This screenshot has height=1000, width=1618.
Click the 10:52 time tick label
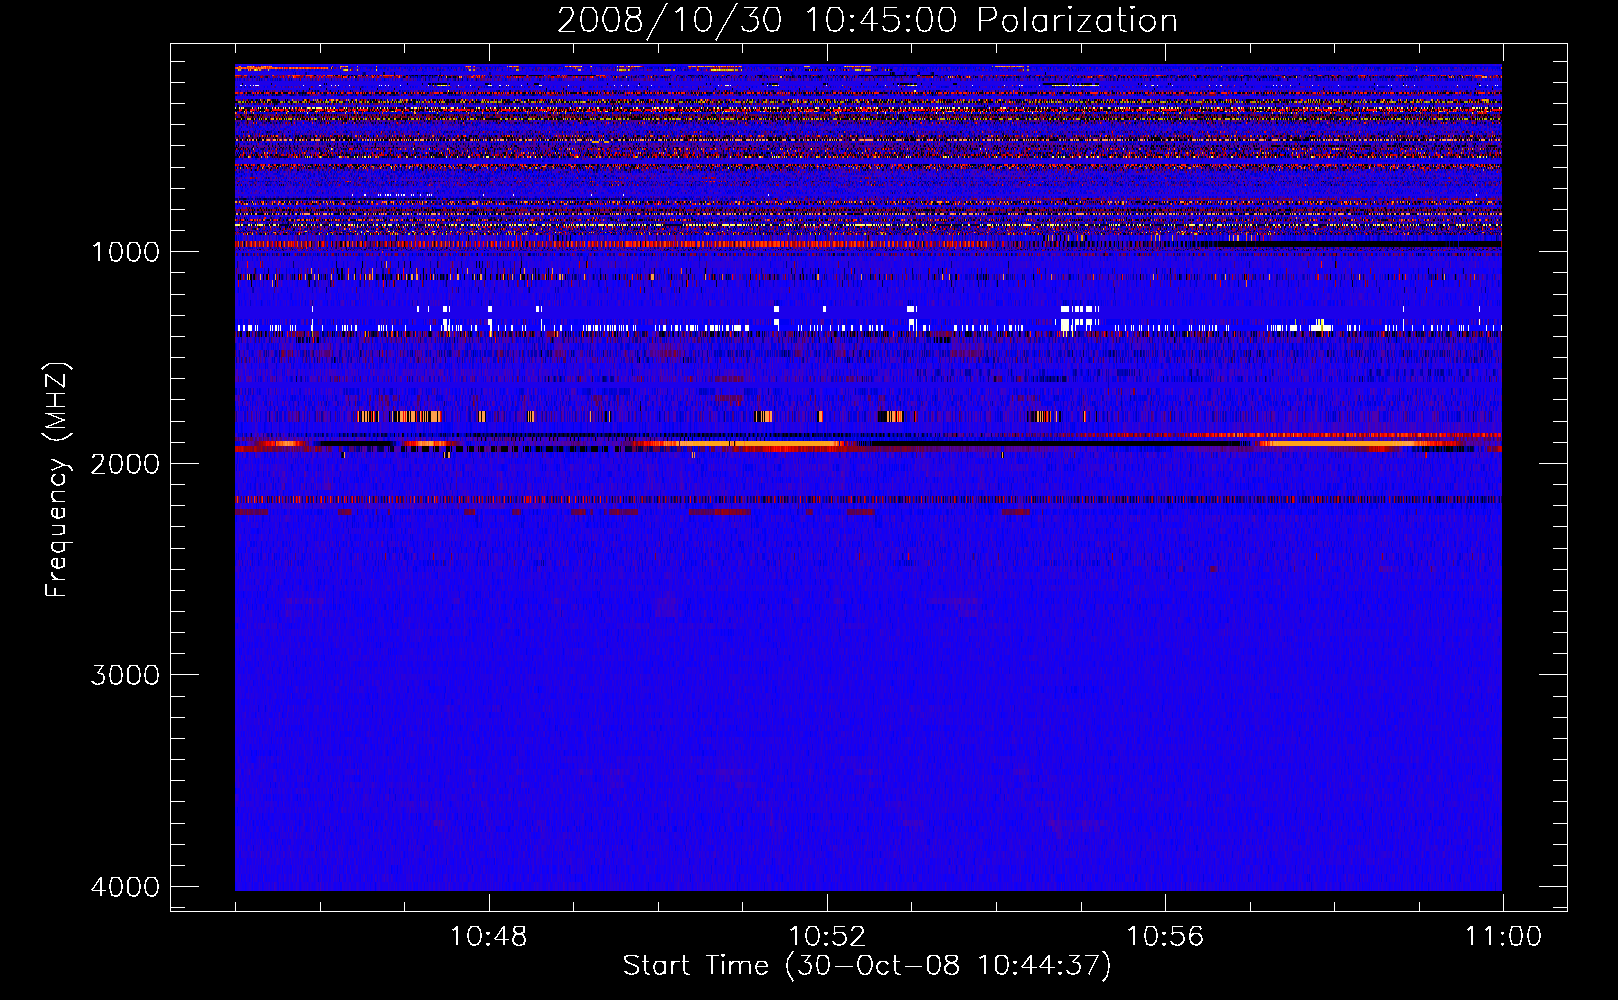pos(827,937)
